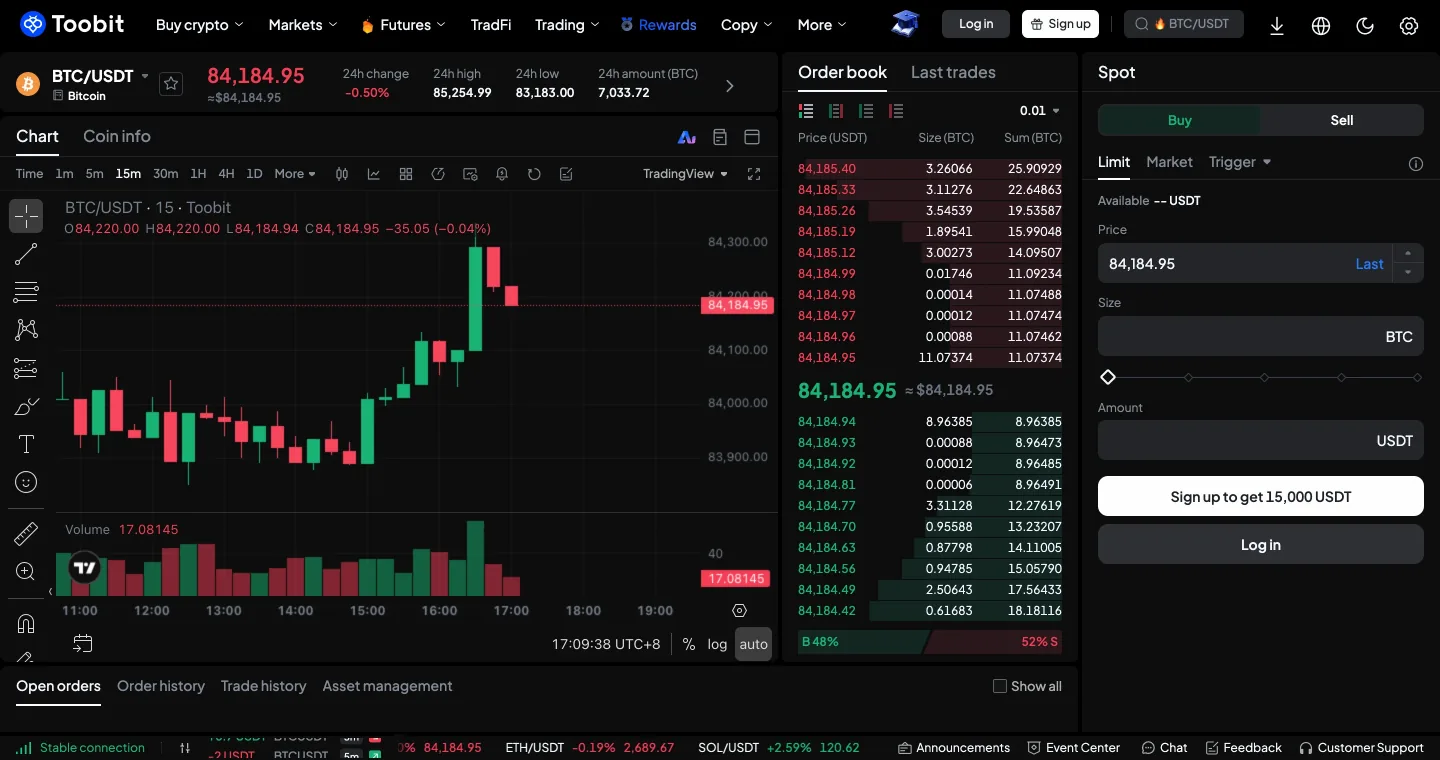
Task: Click the Toobit logo
Action: pos(72,24)
